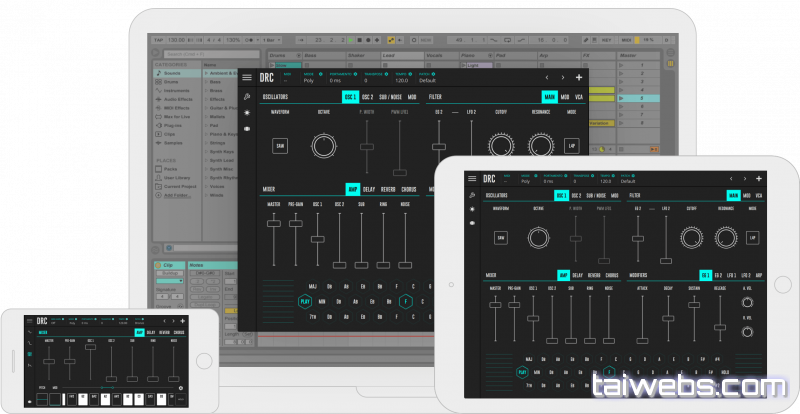
Task: Click the sun icon in laptop DRC sidebar
Action: (247, 113)
